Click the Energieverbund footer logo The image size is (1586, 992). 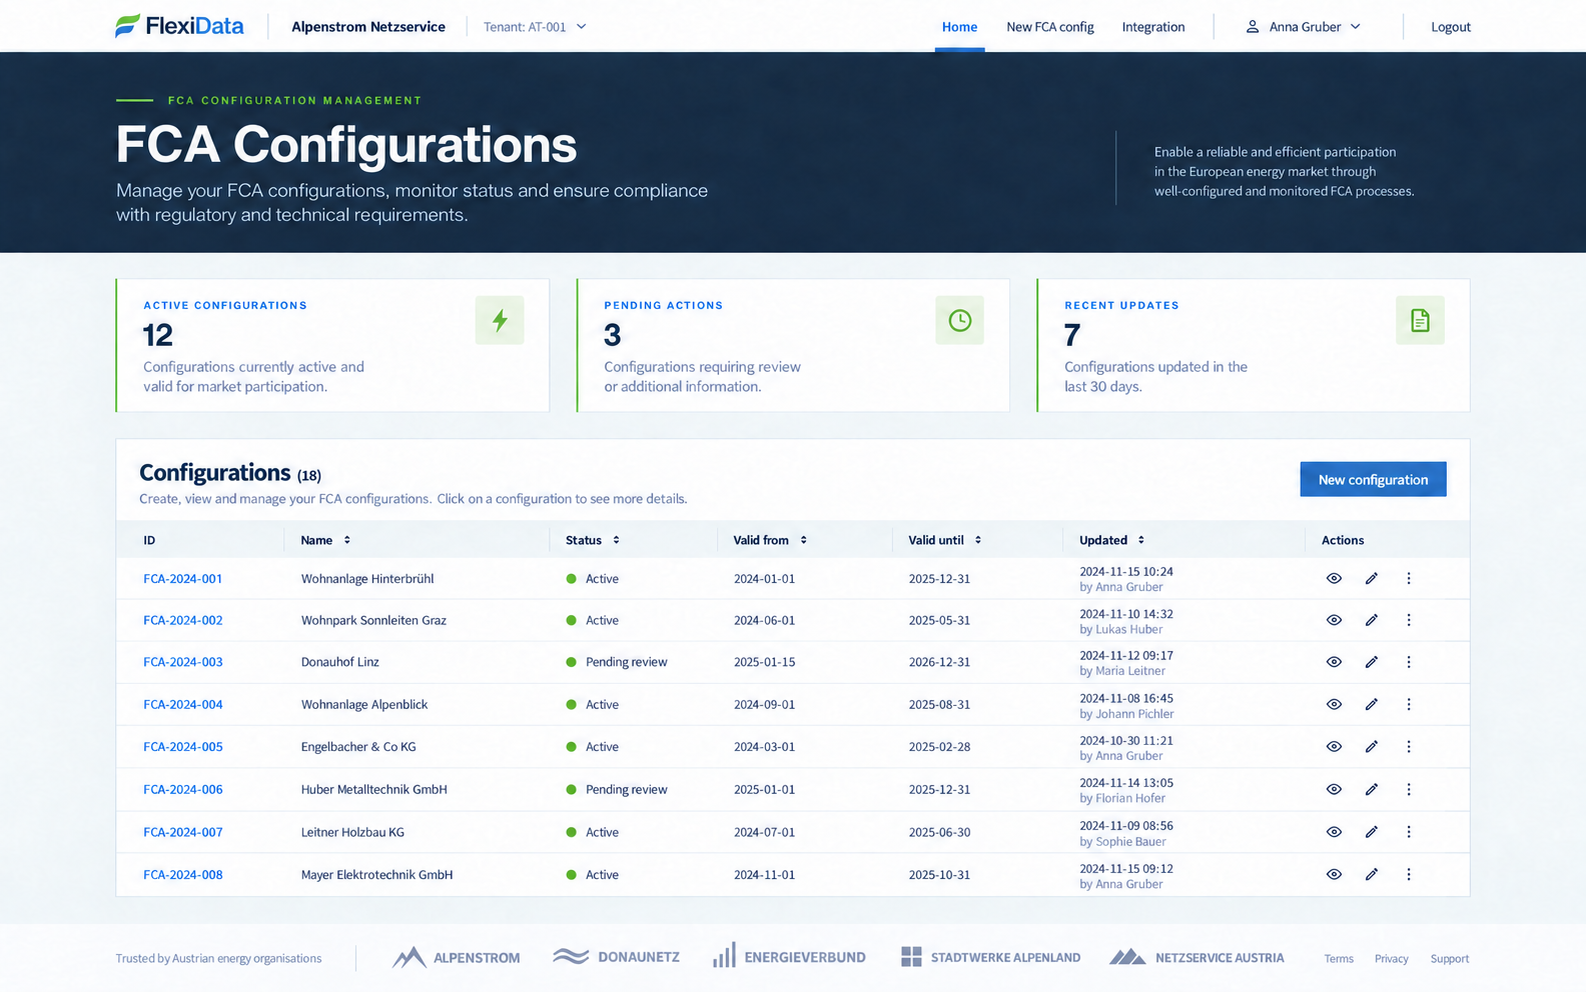pos(789,957)
